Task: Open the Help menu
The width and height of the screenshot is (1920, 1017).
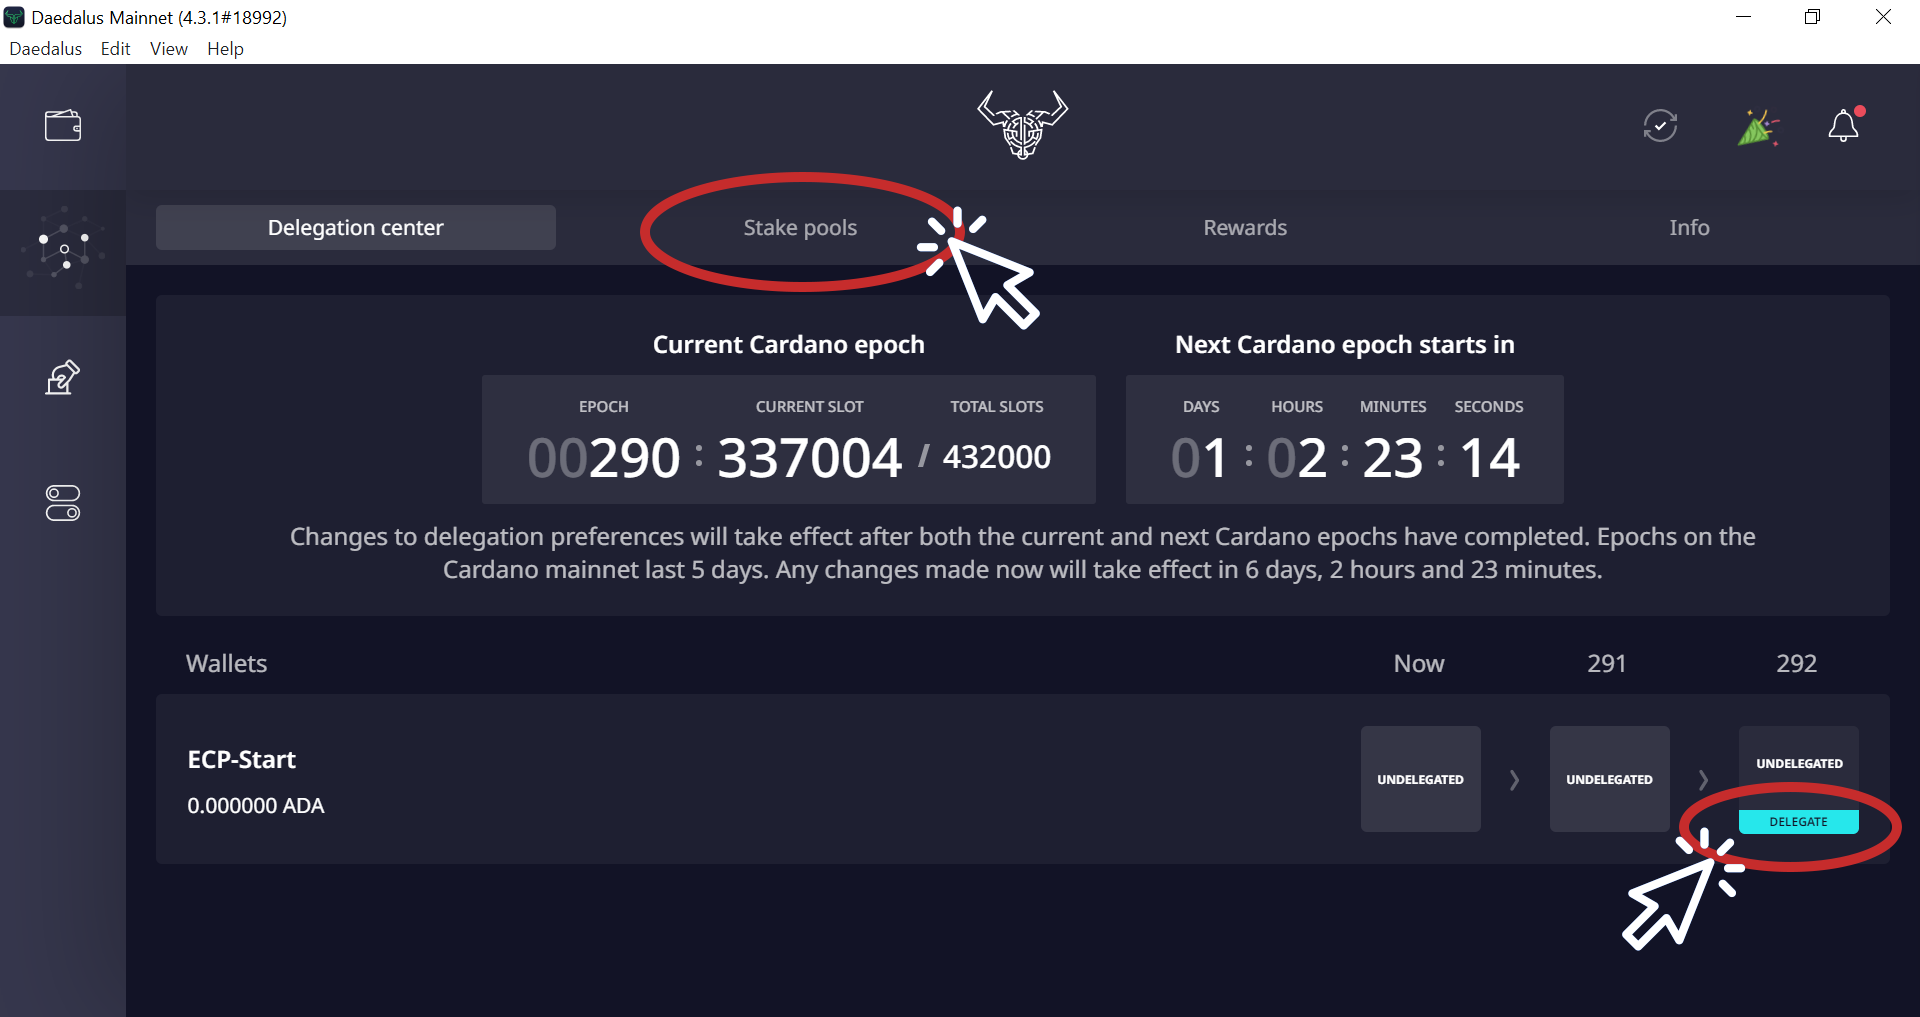Action: 225,49
